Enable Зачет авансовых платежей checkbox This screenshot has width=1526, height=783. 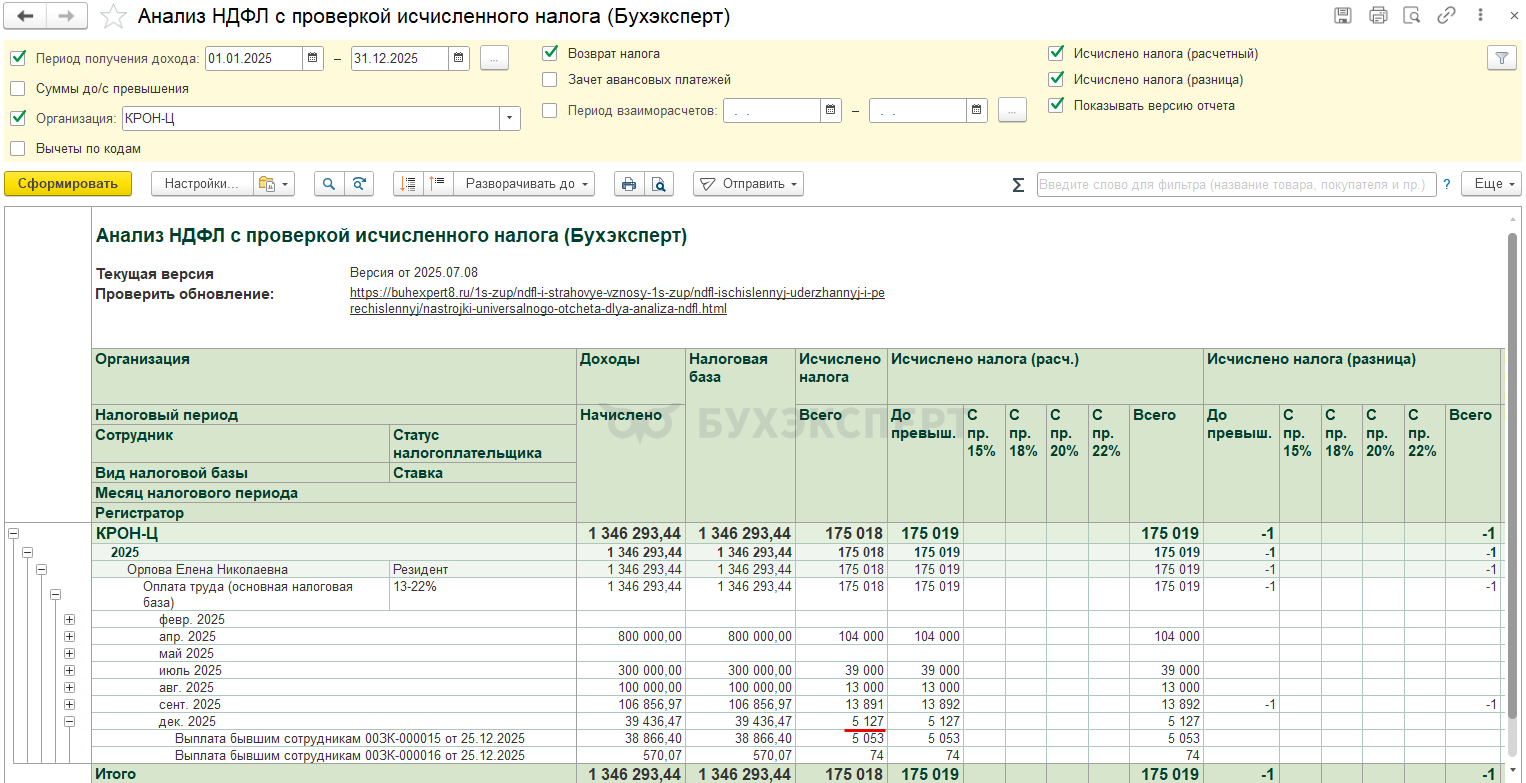click(x=550, y=79)
